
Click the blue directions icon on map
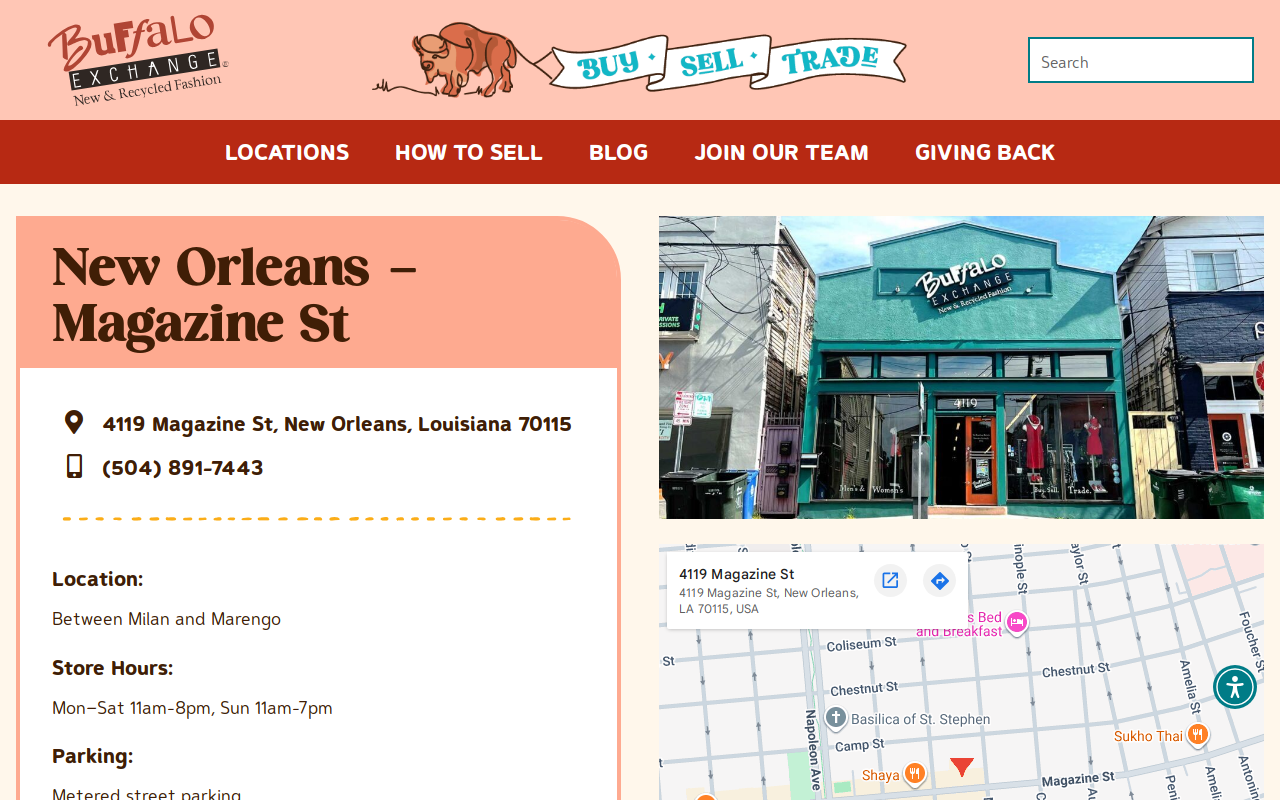point(939,580)
